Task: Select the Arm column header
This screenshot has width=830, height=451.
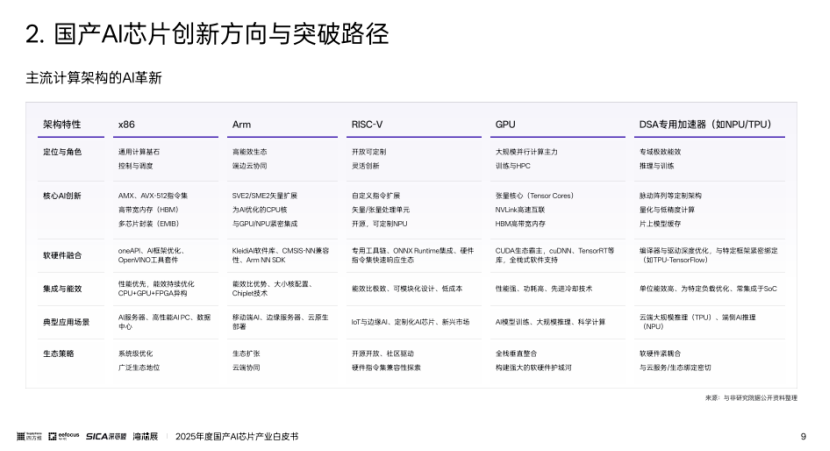Action: 241,125
